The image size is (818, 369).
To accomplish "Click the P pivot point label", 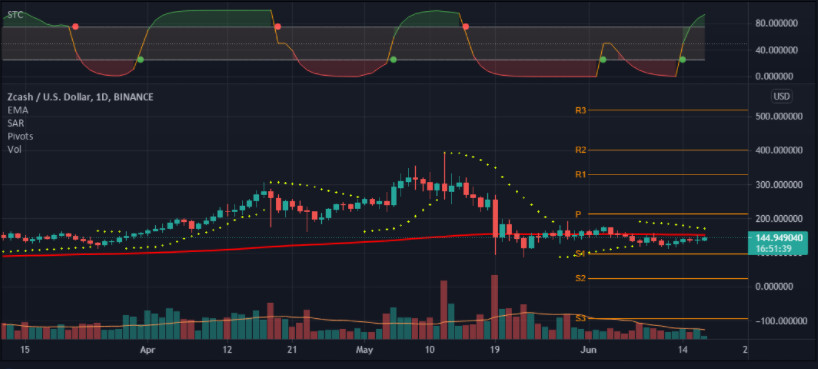I will (x=578, y=215).
